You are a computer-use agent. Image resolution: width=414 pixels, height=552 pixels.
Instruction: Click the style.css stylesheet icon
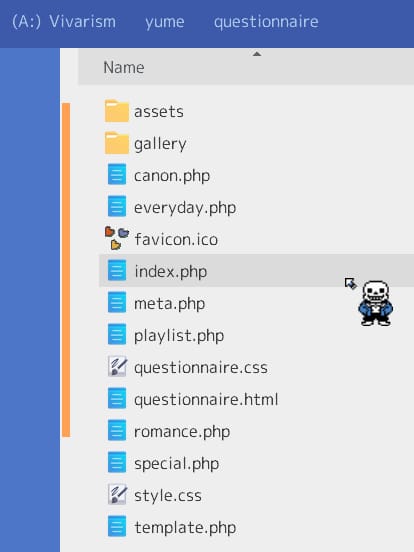coord(117,494)
